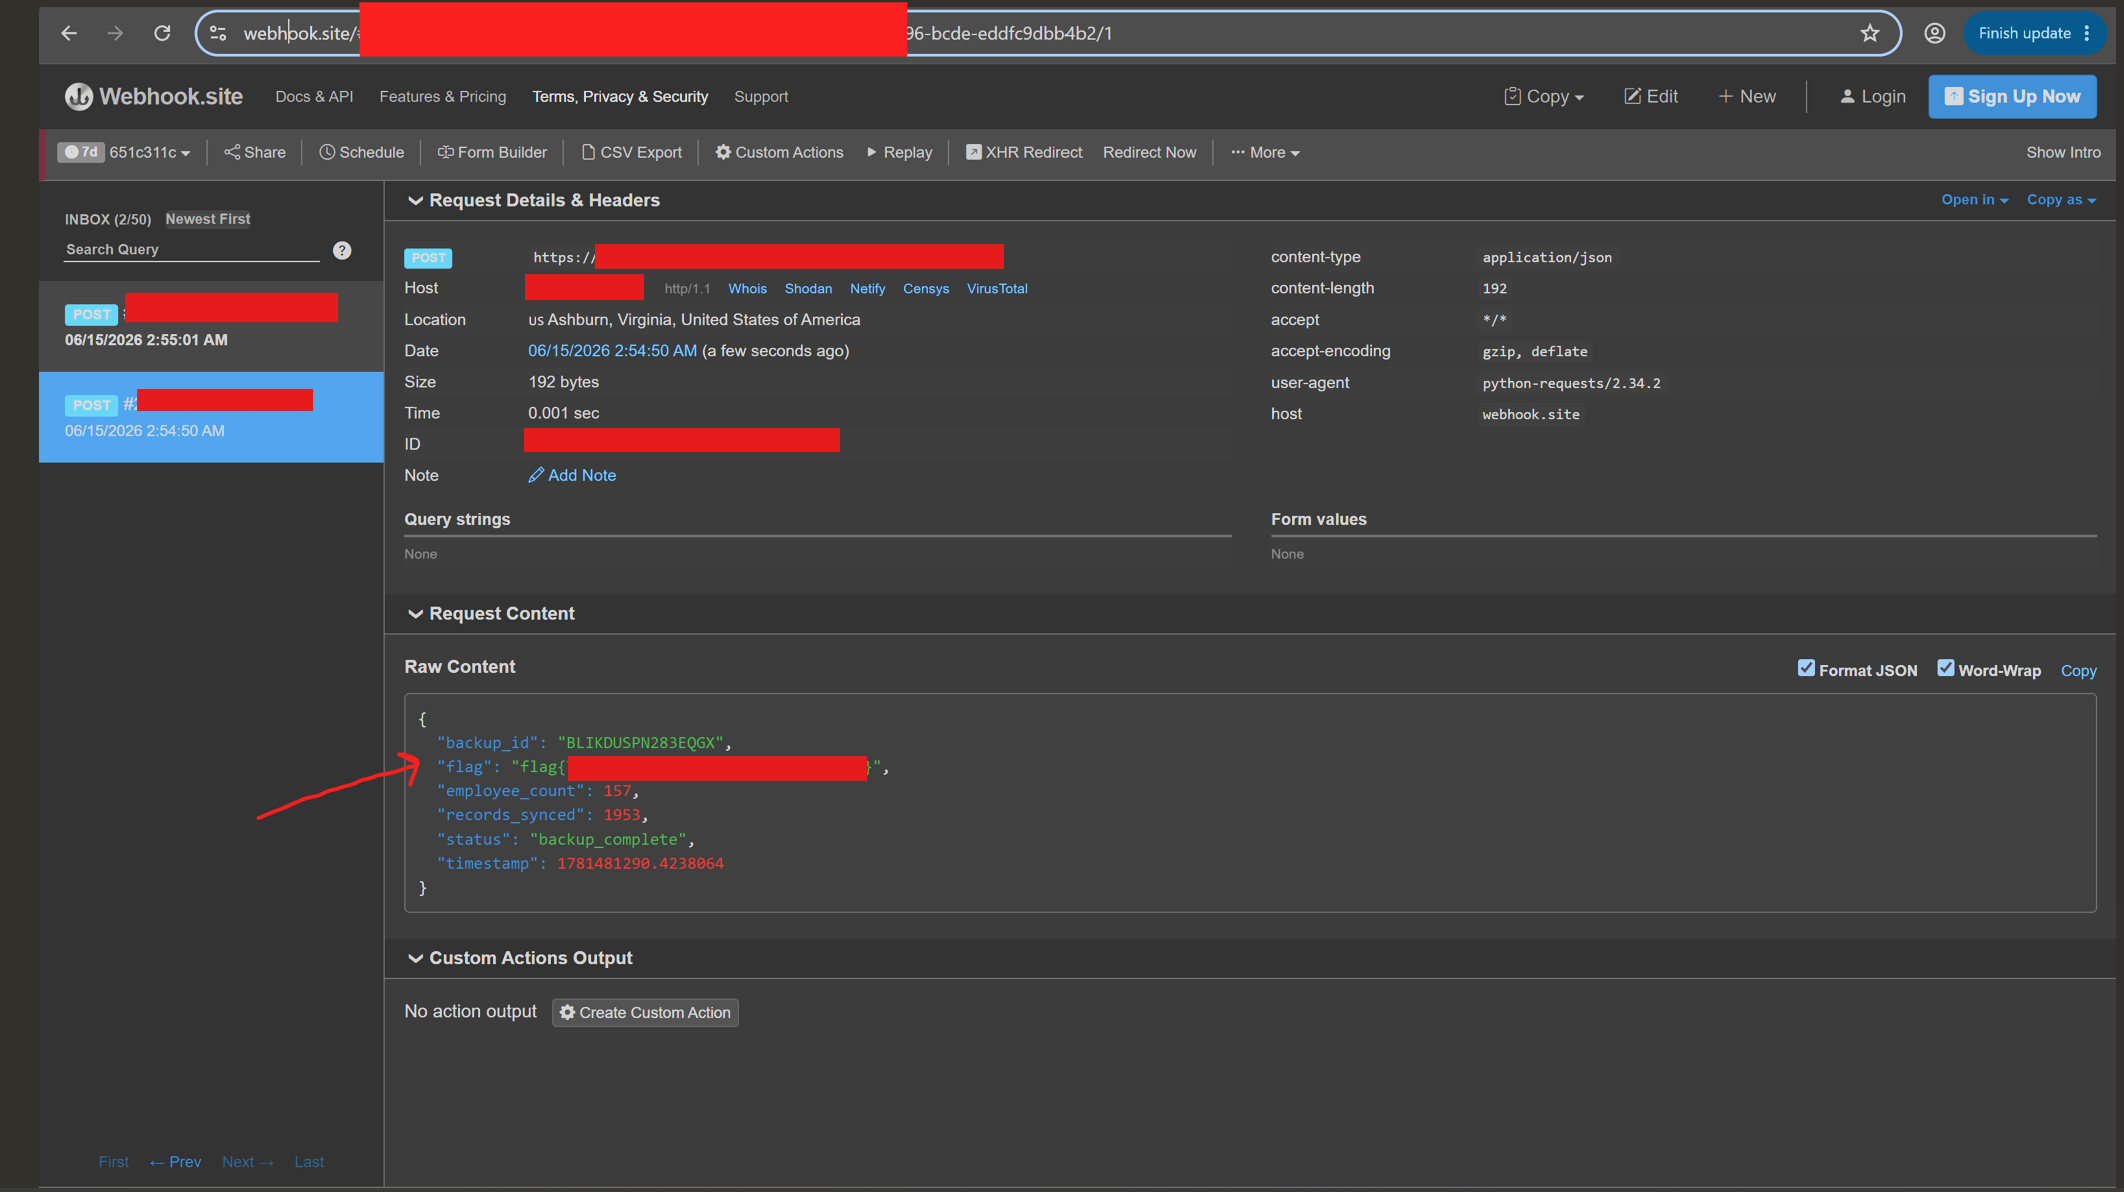Open the 'Copy as' dropdown
The image size is (2124, 1192).
(x=2061, y=200)
